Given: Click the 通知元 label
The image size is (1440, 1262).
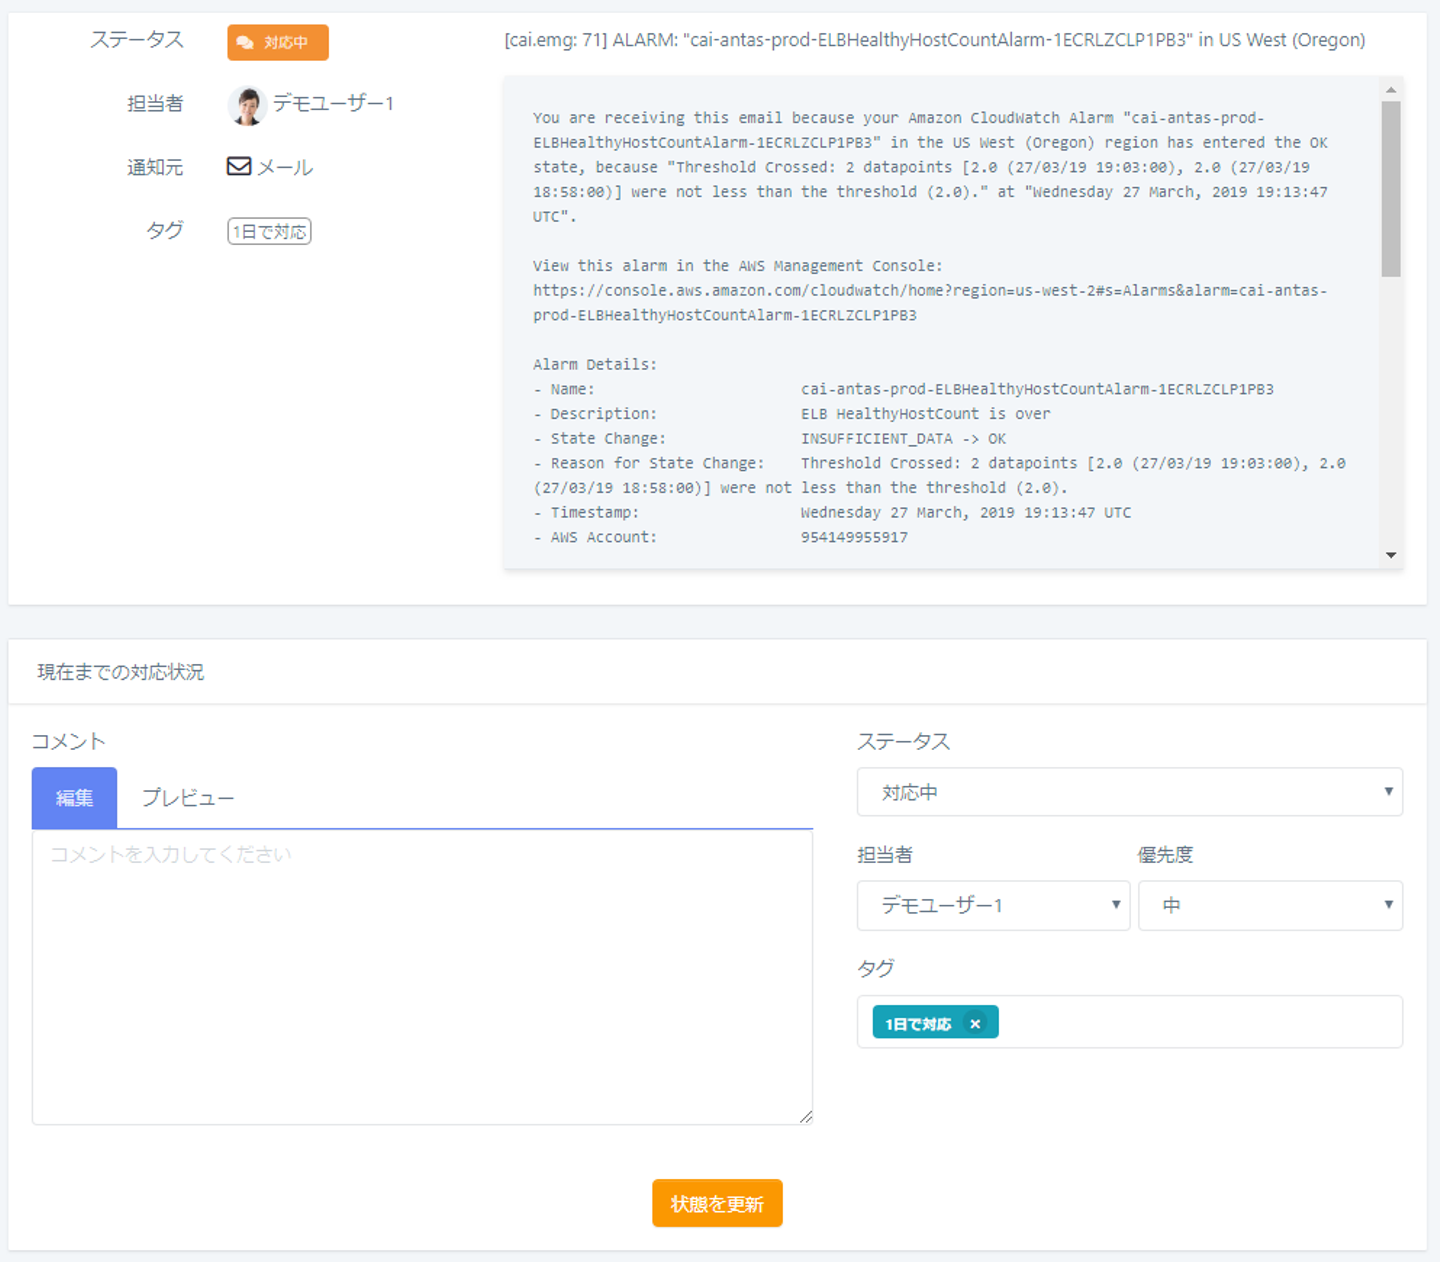Looking at the screenshot, I should point(155,167).
